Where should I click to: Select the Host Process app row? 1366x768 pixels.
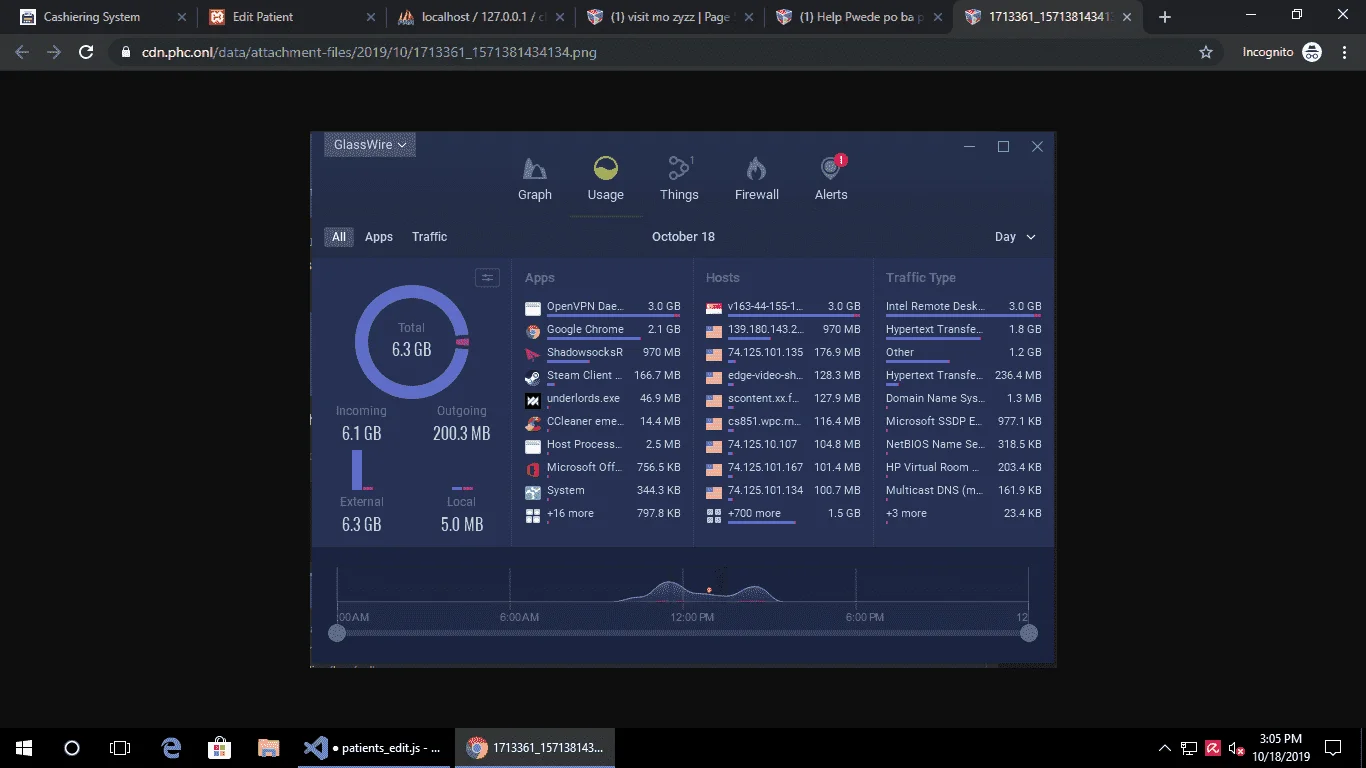click(602, 445)
